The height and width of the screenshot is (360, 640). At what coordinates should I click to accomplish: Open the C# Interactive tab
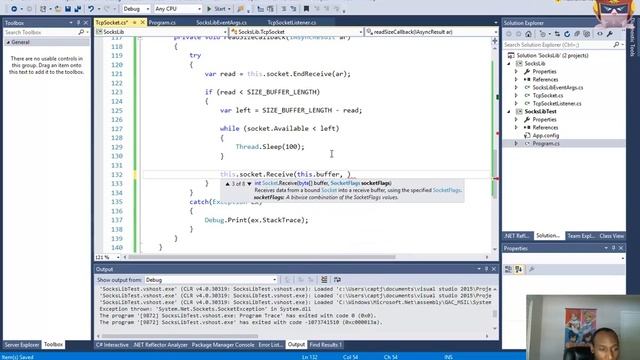click(x=112, y=345)
